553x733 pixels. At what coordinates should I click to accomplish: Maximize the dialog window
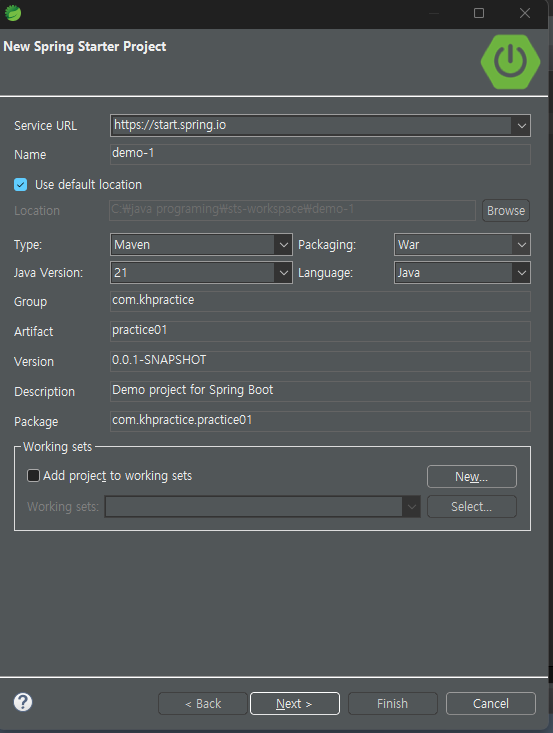click(479, 13)
